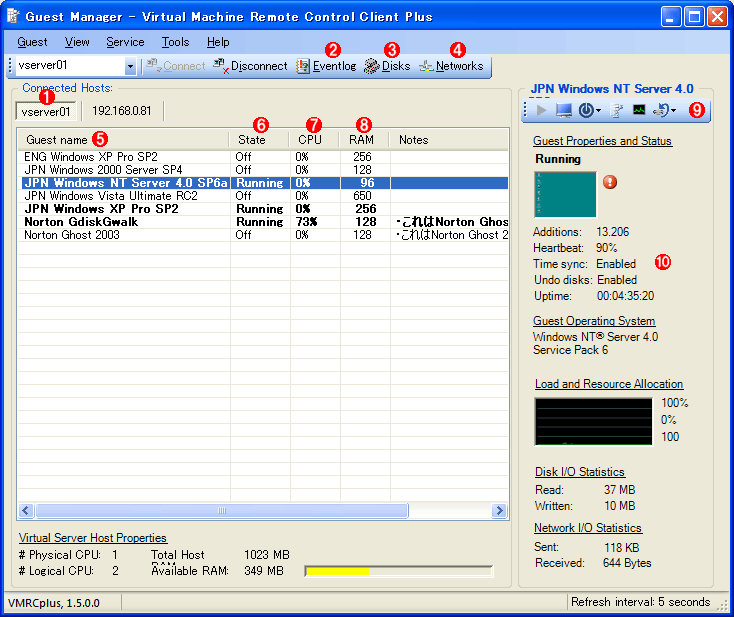Screen dimensions: 734x617
Task: Open the Help menu
Action: 218,42
